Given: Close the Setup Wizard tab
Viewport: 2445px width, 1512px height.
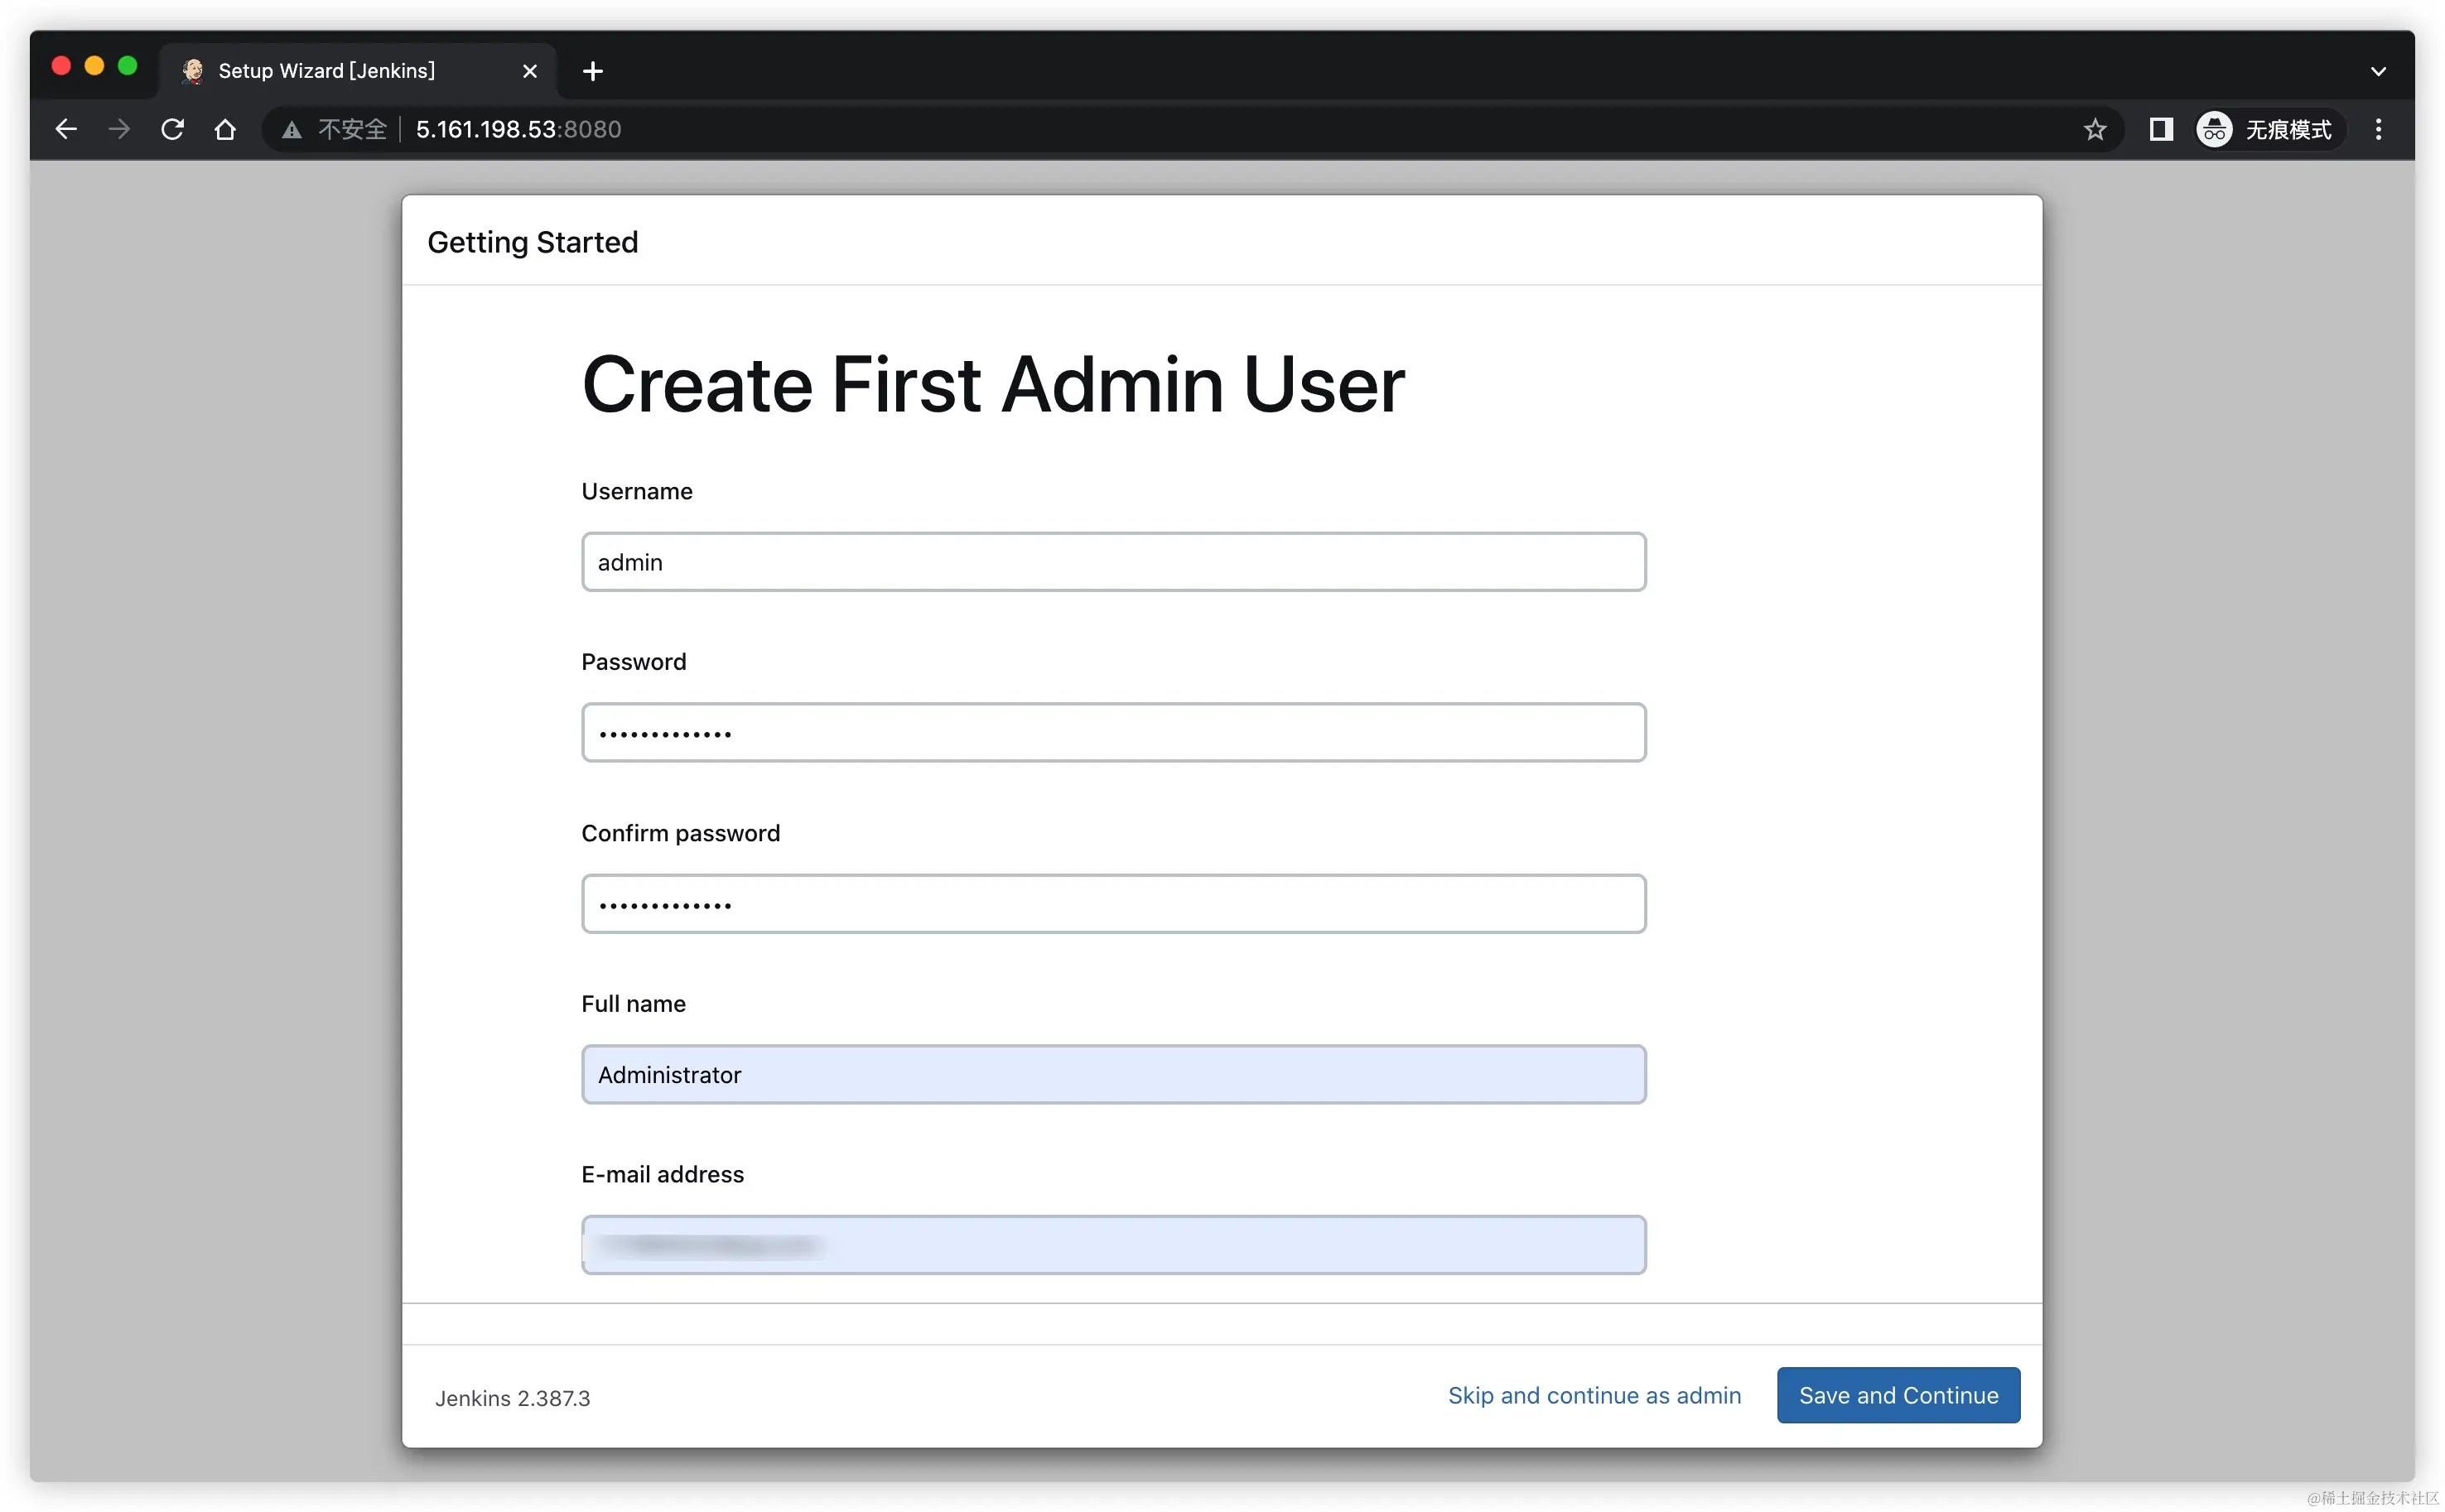Looking at the screenshot, I should pos(530,71).
